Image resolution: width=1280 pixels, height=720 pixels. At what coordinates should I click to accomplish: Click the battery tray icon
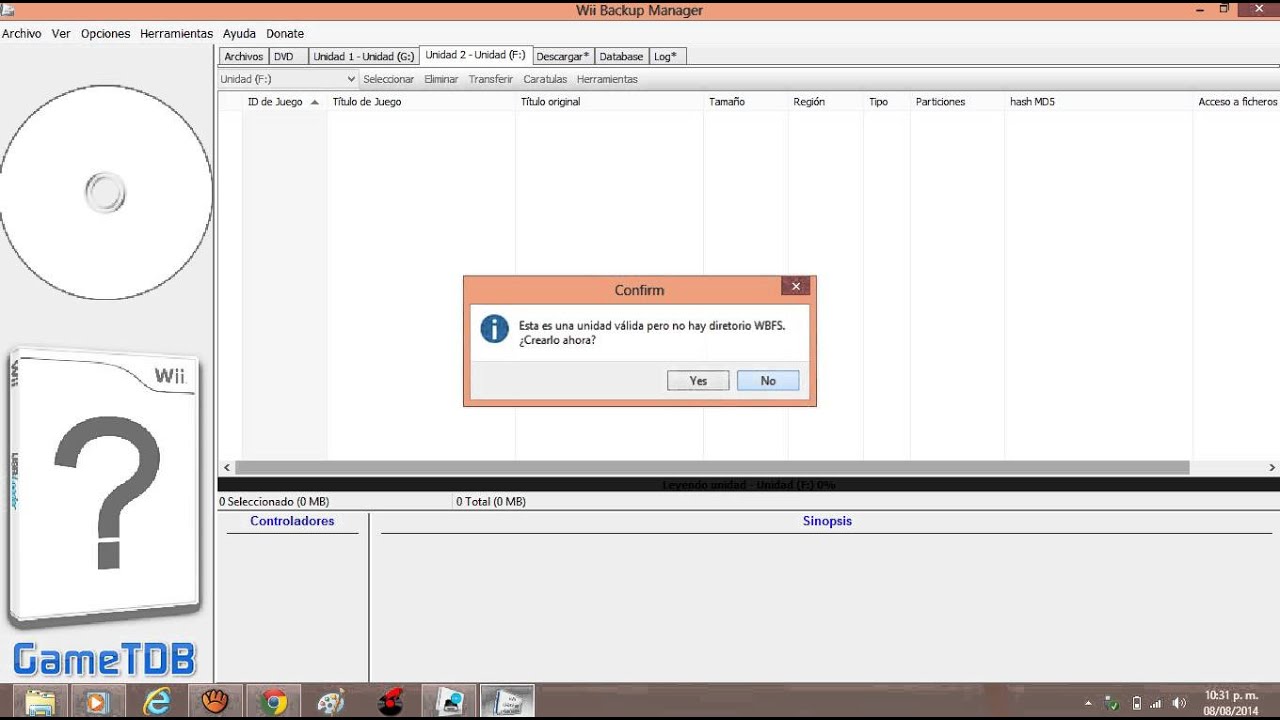tap(1136, 703)
